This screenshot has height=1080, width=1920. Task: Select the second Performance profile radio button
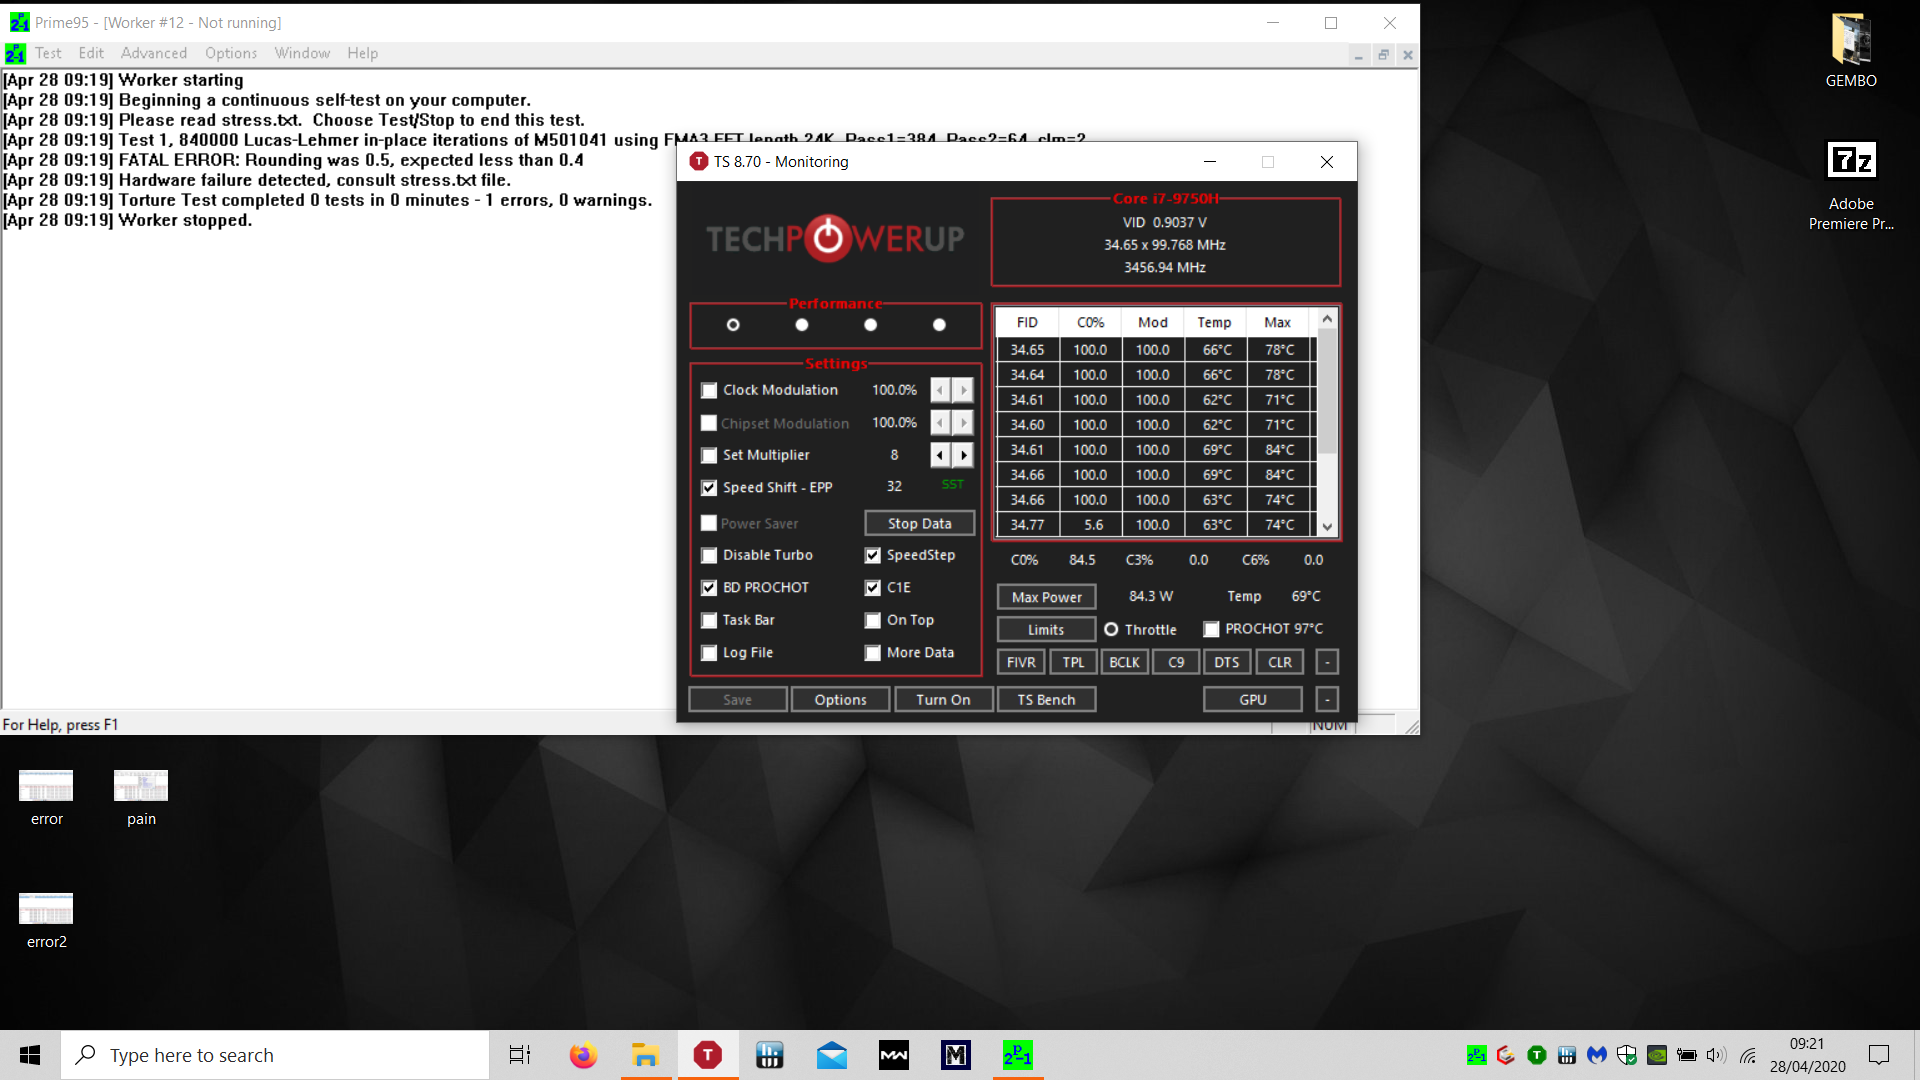802,325
